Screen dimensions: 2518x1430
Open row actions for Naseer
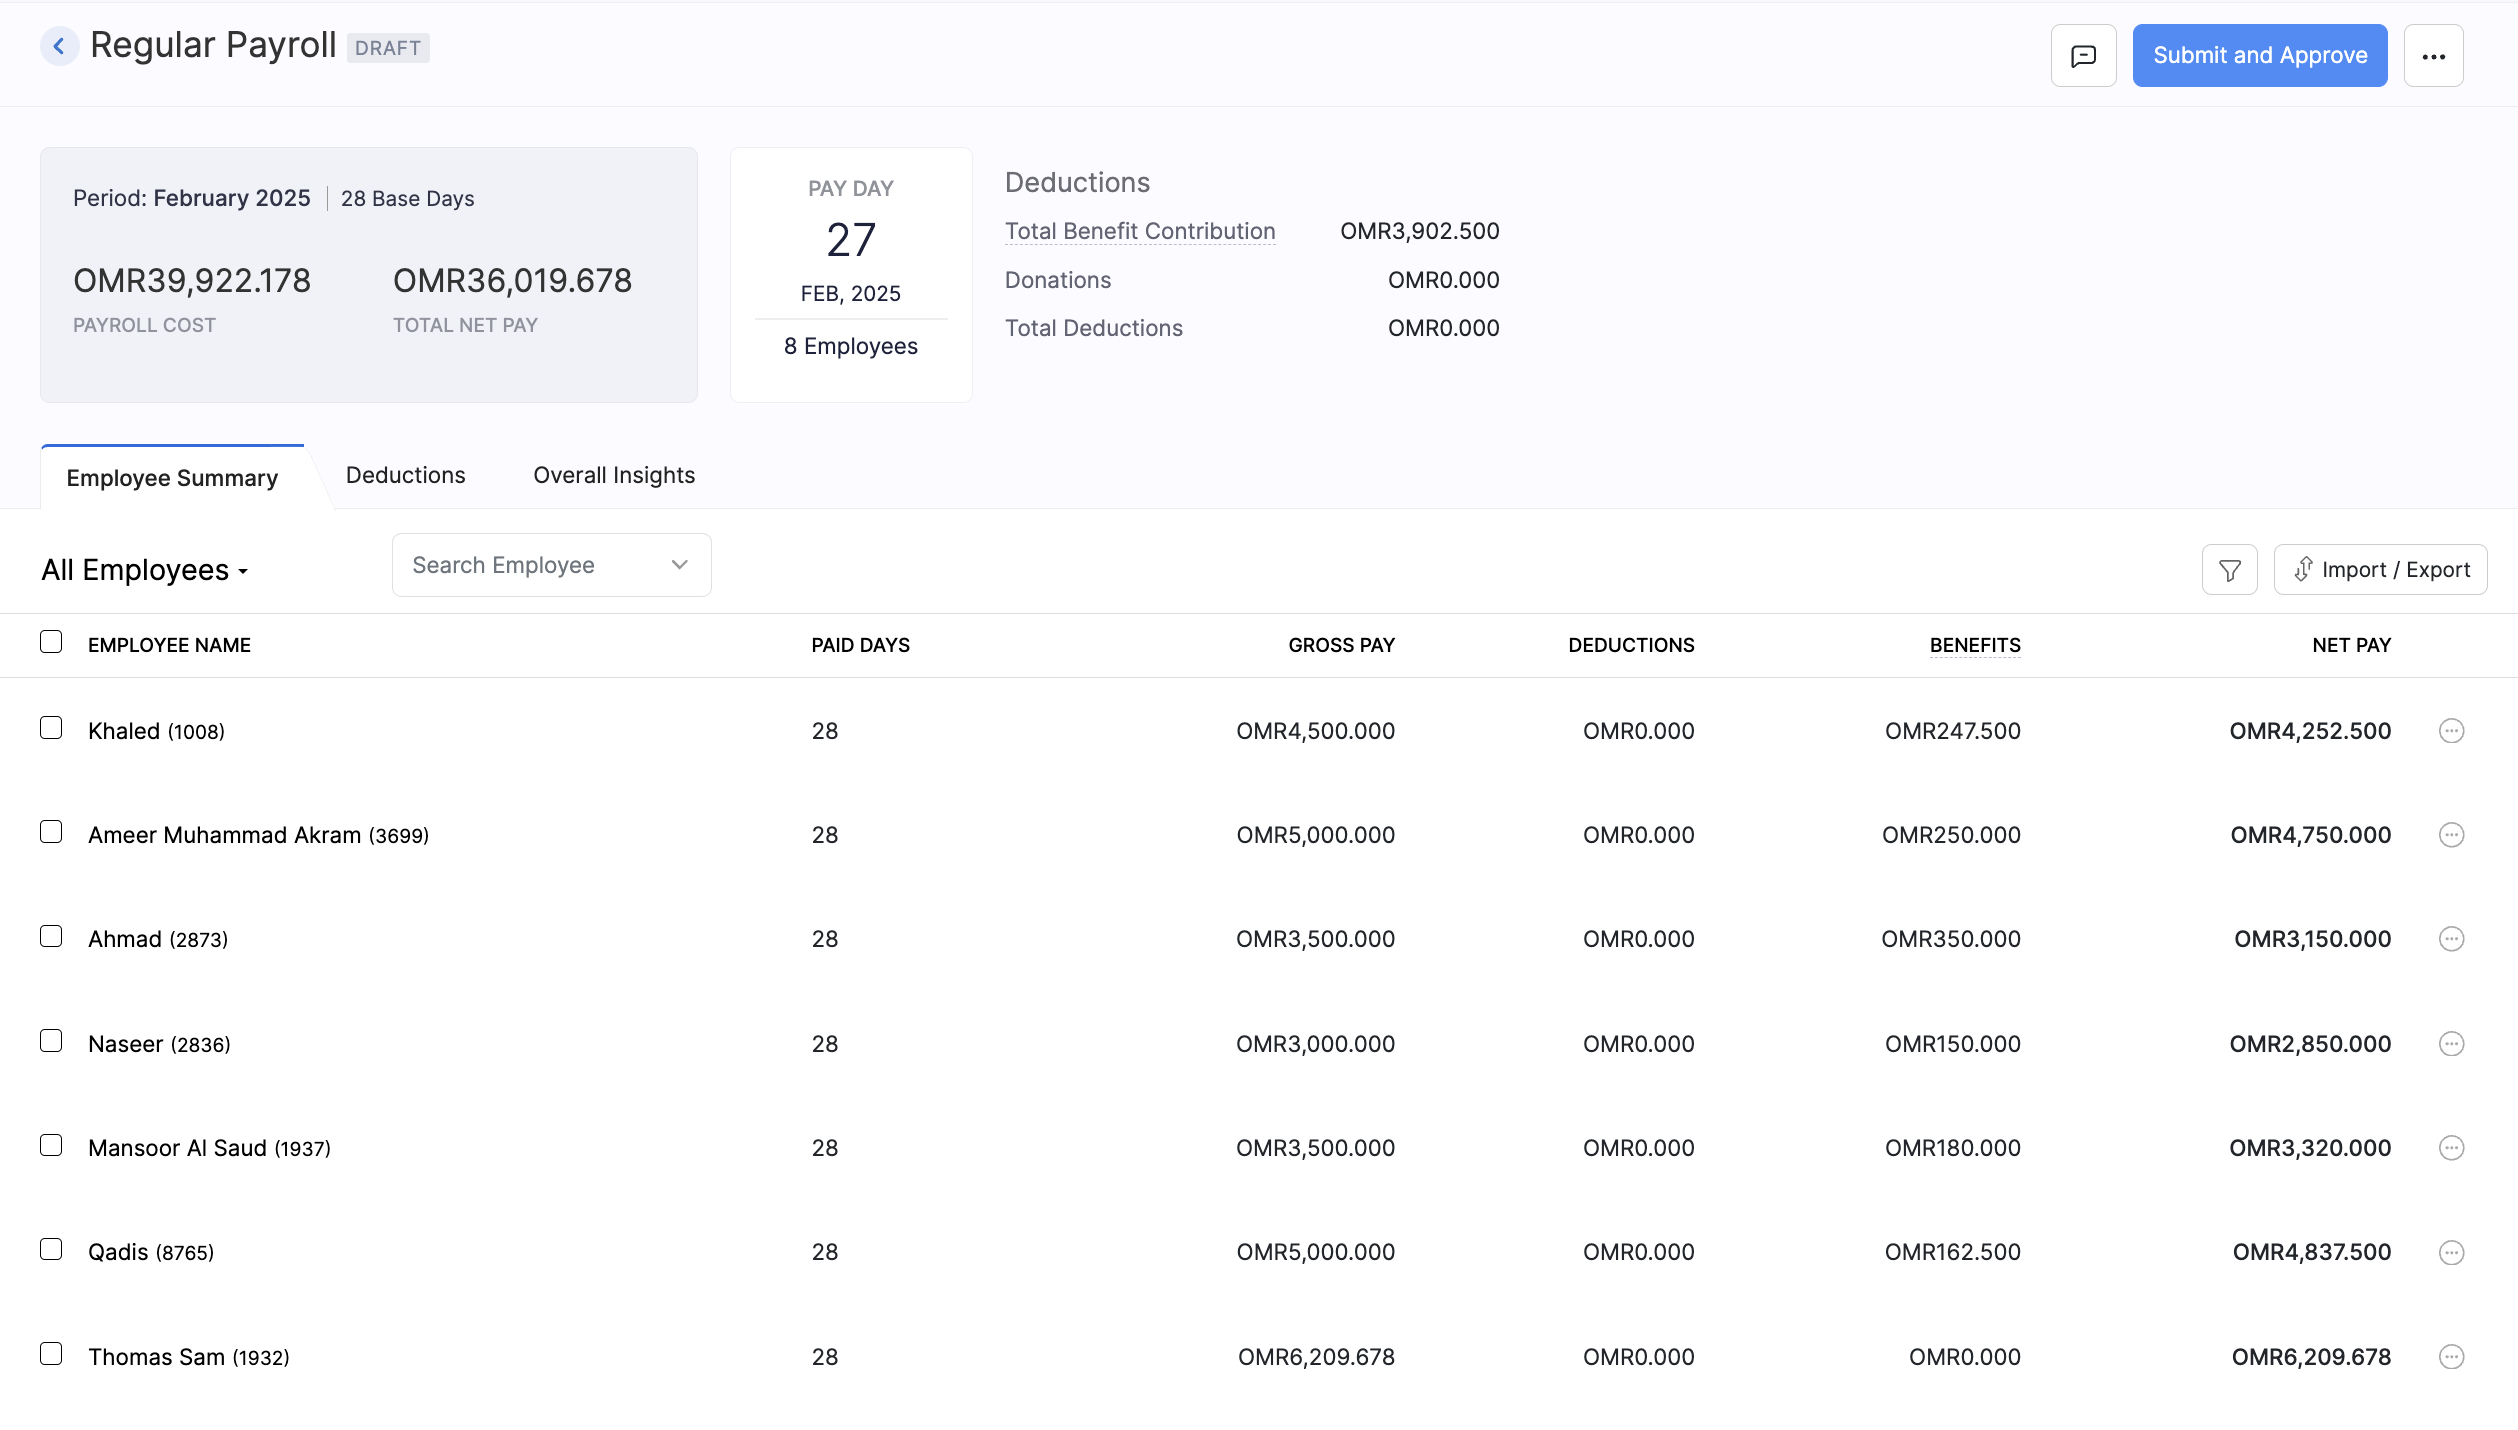[x=2452, y=1043]
